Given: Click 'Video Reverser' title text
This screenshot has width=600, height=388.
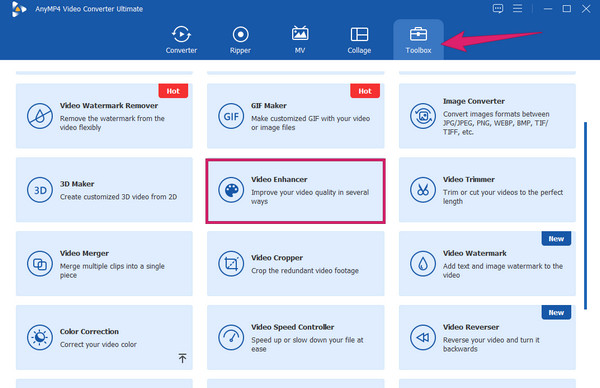Looking at the screenshot, I should (471, 327).
